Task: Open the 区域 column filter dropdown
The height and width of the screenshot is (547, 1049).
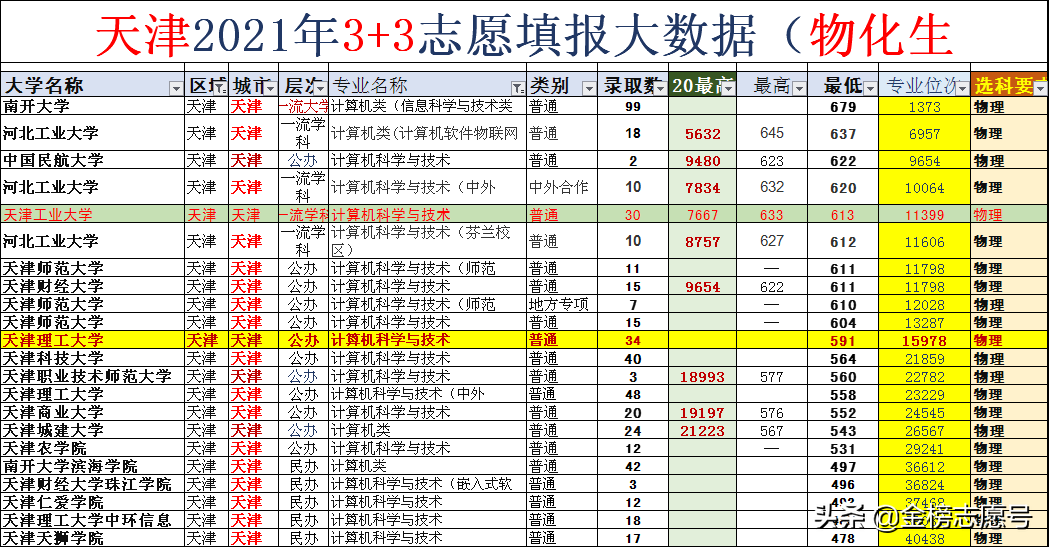Action: 221,88
